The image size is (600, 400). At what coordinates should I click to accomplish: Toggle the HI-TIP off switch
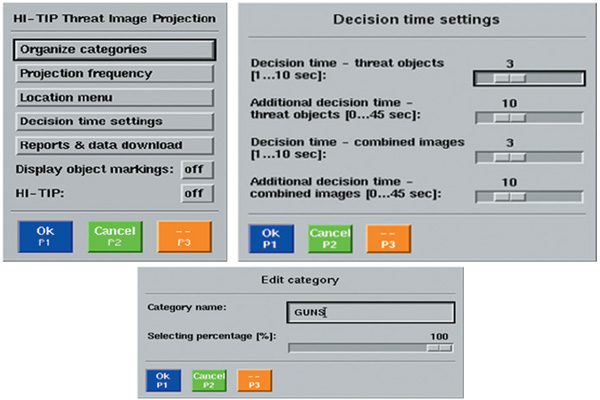198,193
